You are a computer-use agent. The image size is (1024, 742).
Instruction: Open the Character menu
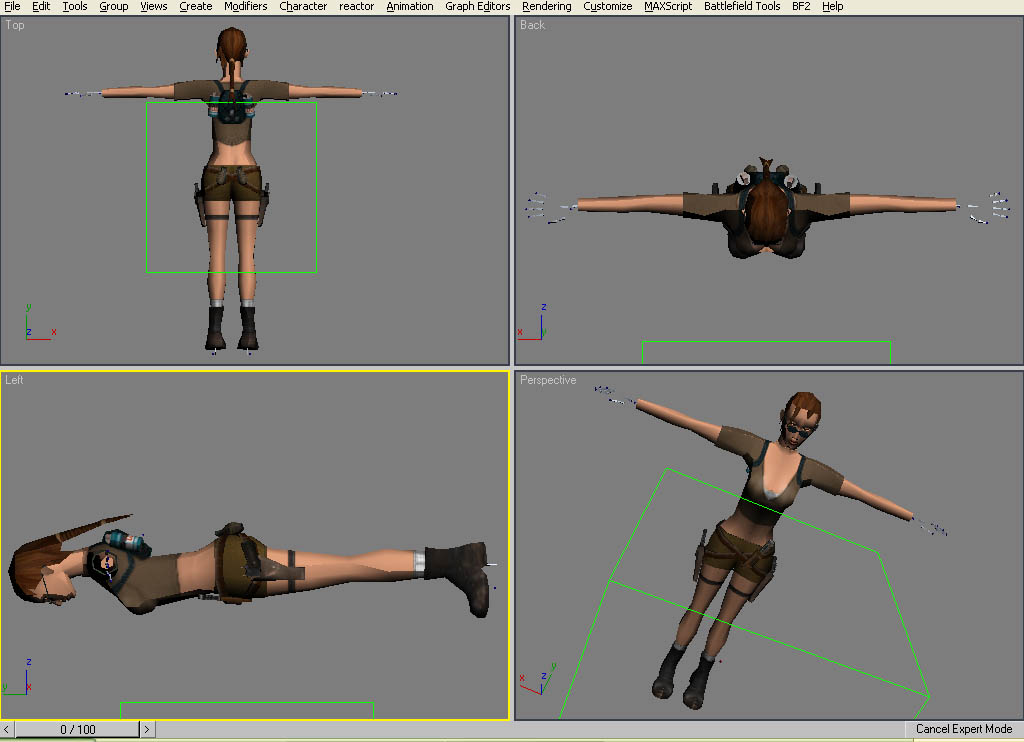303,7
